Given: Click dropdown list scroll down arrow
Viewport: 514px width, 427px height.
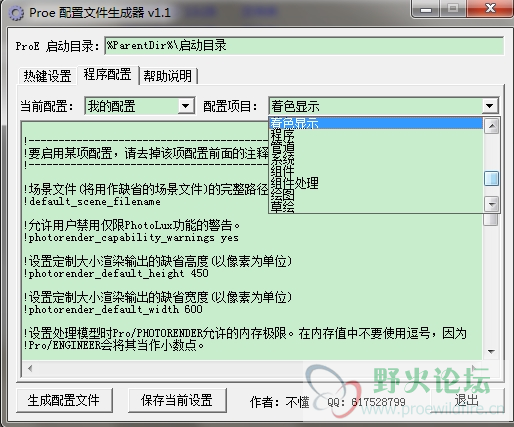Looking at the screenshot, I should (492, 204).
